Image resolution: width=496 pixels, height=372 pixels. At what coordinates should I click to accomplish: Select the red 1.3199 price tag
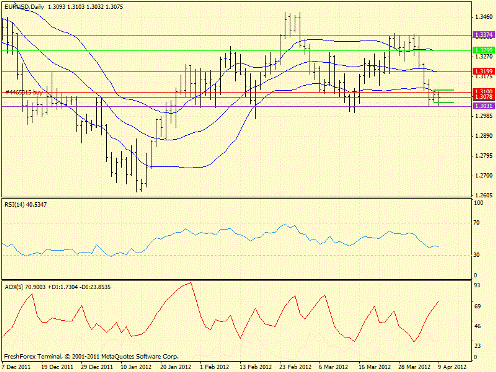484,71
